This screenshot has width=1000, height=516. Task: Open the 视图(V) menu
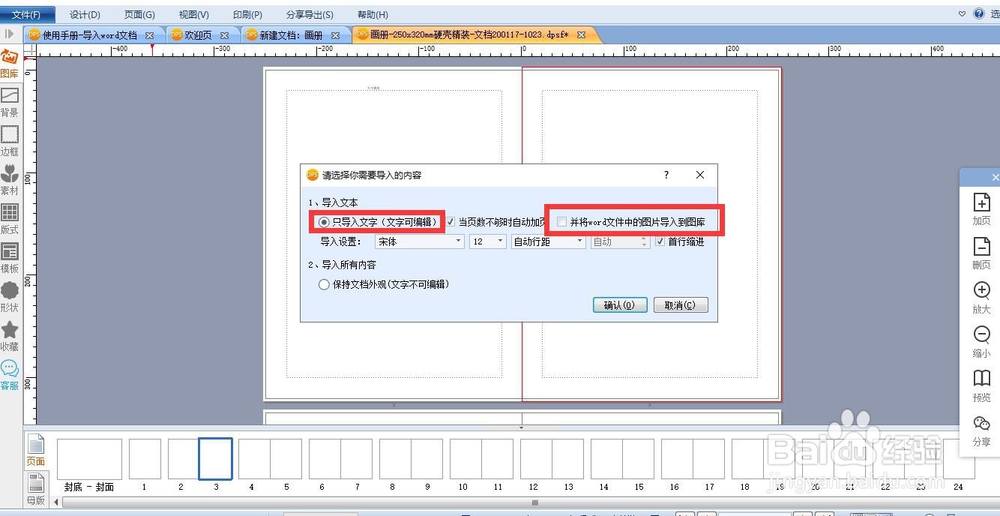click(194, 15)
